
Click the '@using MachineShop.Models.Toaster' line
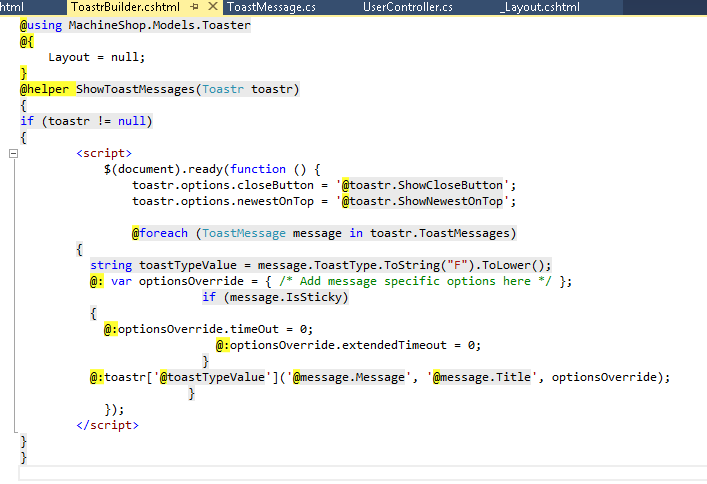[x=135, y=25]
